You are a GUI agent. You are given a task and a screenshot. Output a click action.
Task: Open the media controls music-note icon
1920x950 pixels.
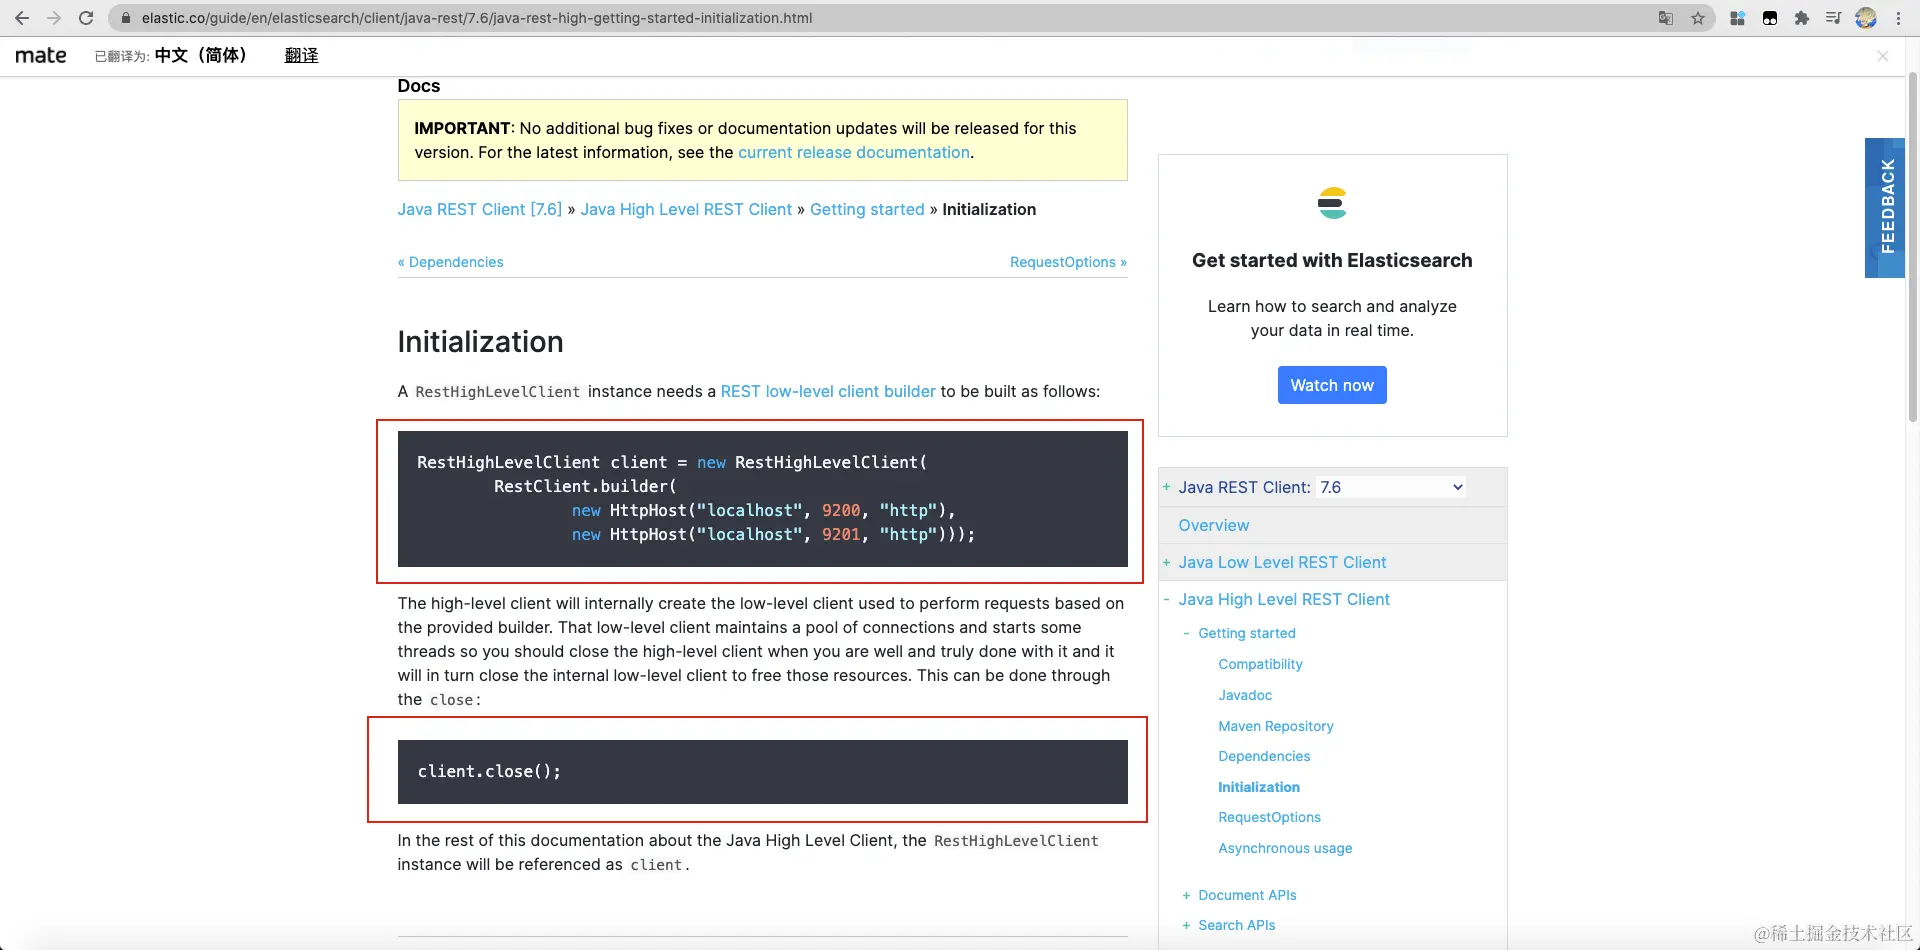click(1834, 18)
